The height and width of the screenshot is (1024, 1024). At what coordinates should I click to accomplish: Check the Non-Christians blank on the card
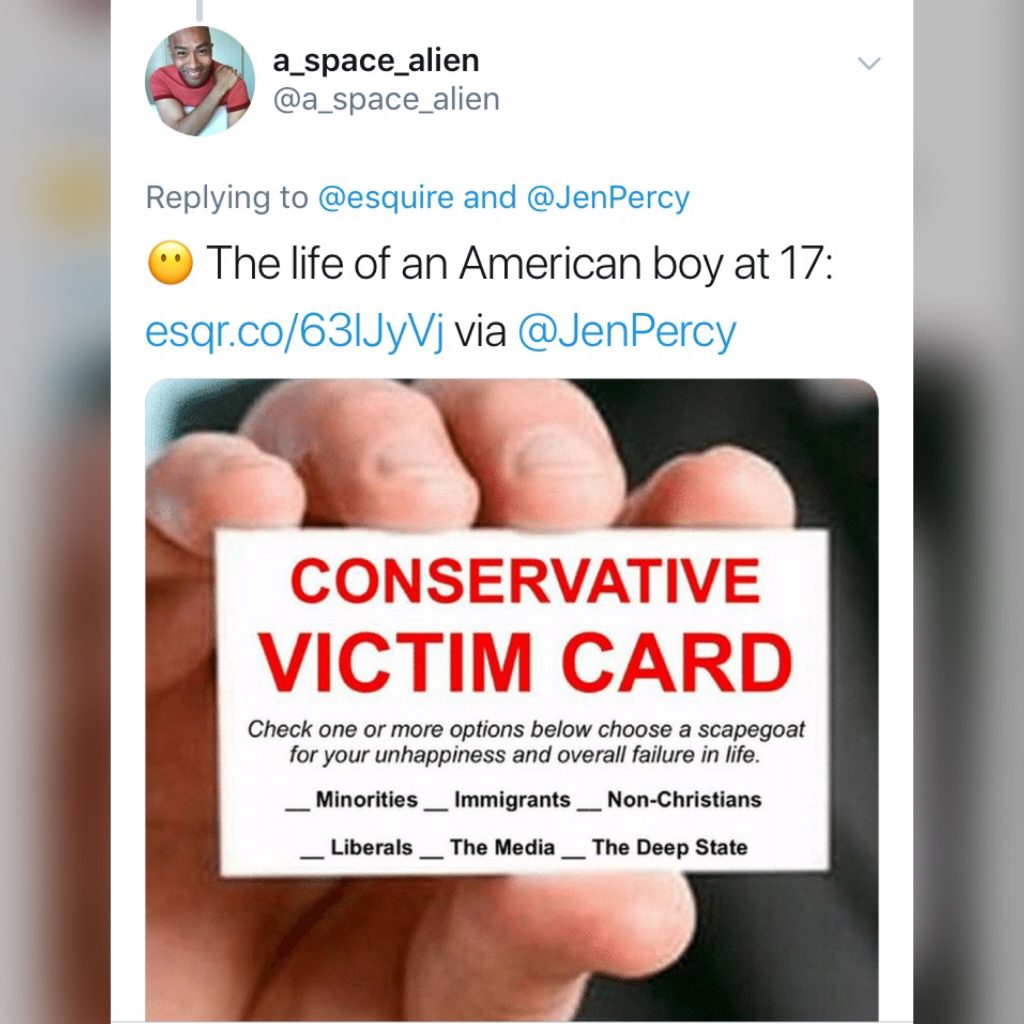pyautogui.click(x=590, y=805)
